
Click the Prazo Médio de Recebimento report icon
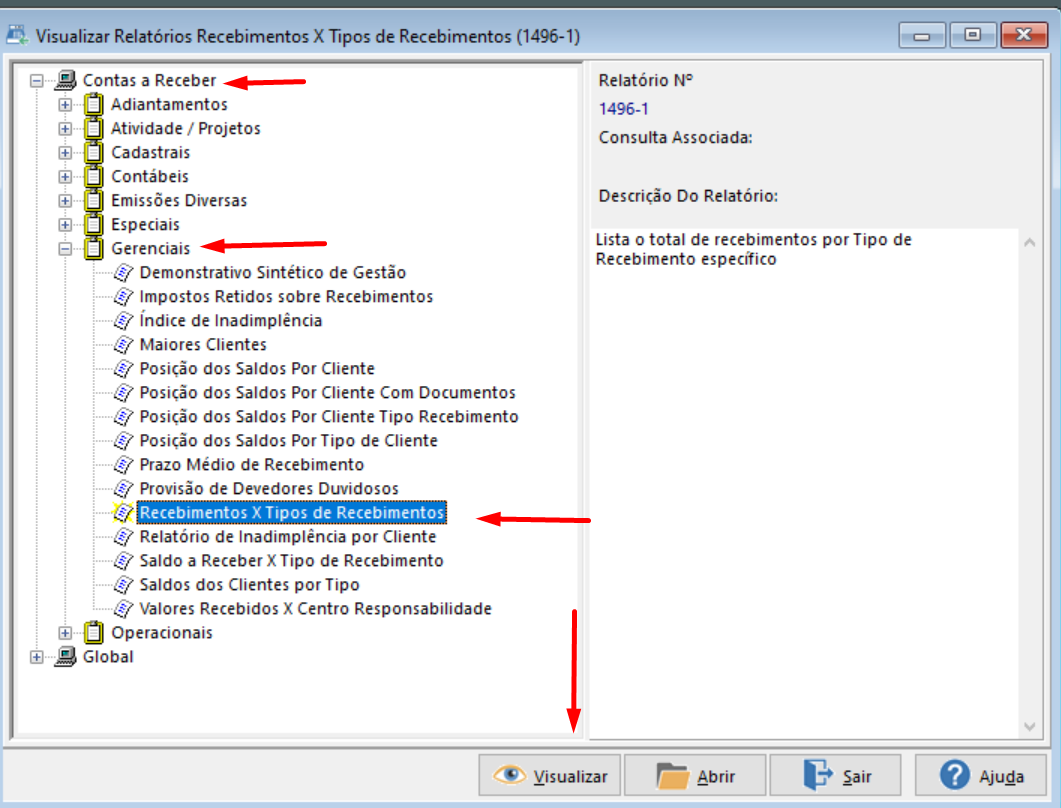(x=123, y=465)
